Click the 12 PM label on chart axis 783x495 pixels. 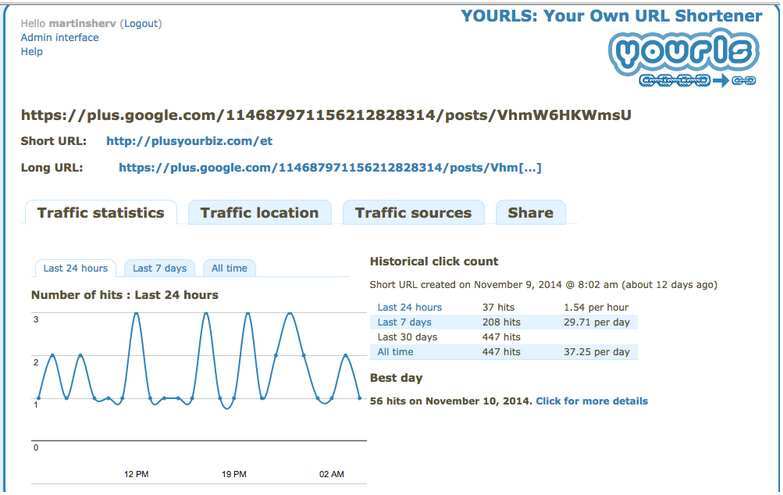coord(136,474)
